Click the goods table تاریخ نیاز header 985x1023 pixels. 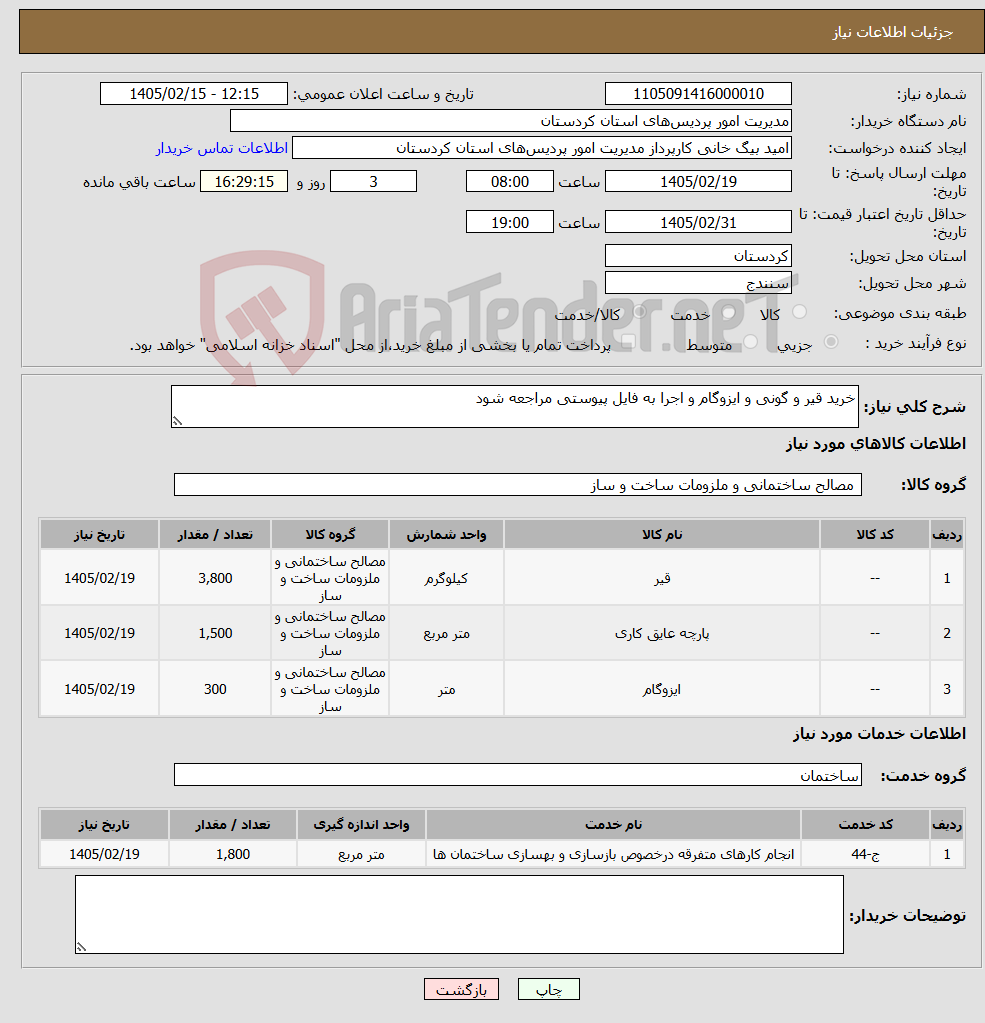click(x=99, y=534)
